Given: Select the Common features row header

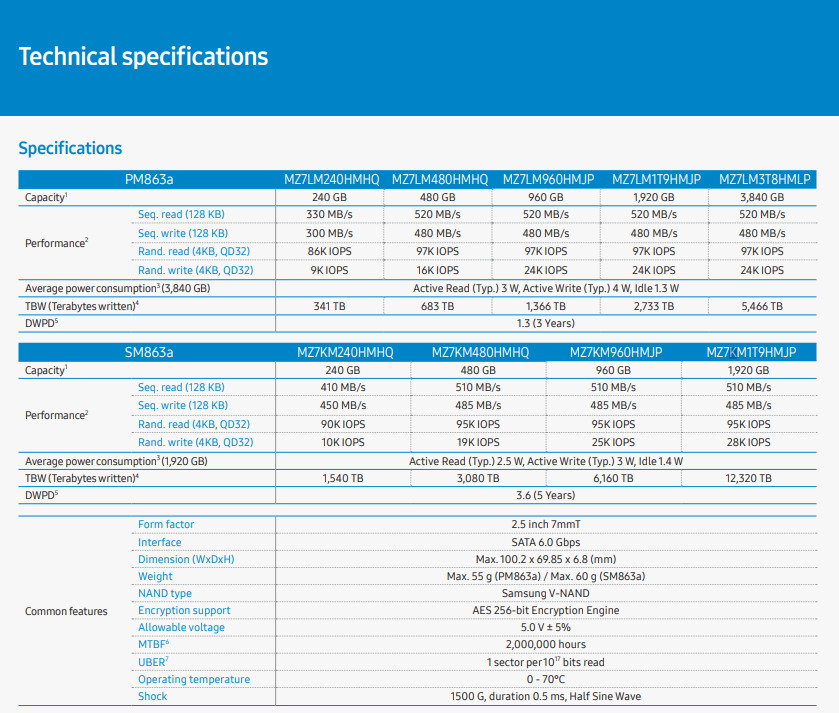Looking at the screenshot, I should pos(66,611).
